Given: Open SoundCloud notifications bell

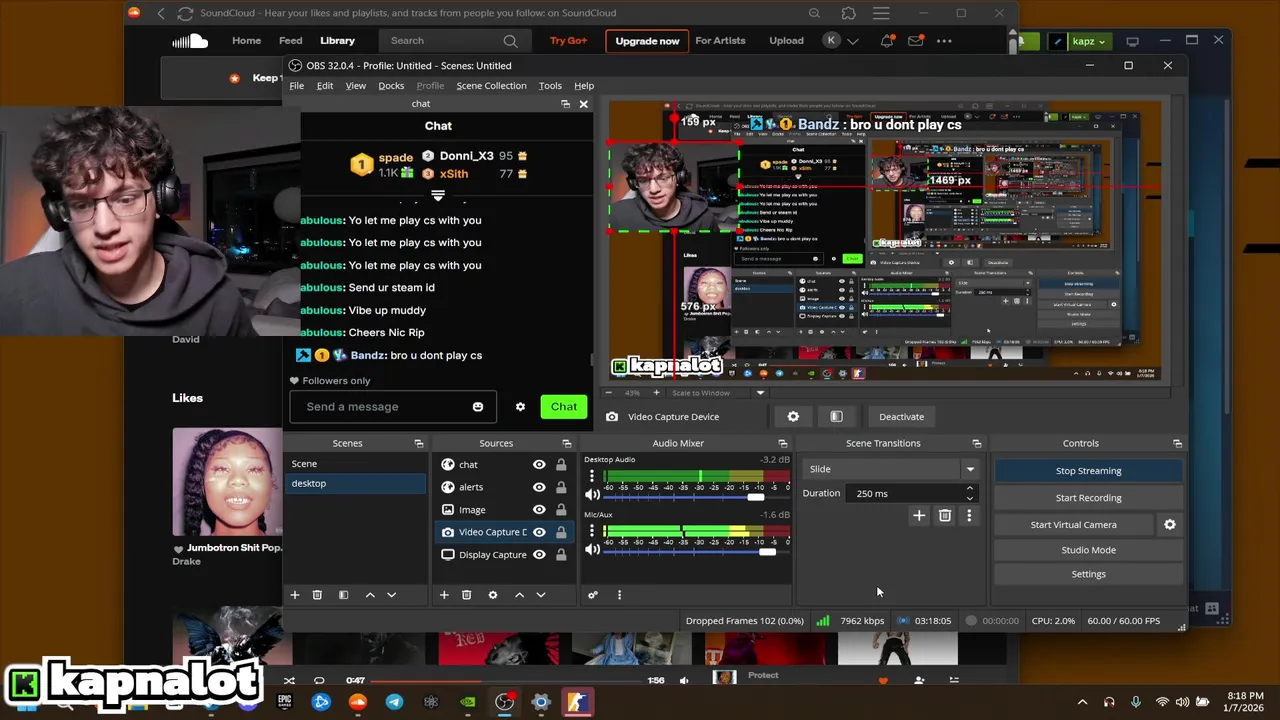Looking at the screenshot, I should coord(887,41).
